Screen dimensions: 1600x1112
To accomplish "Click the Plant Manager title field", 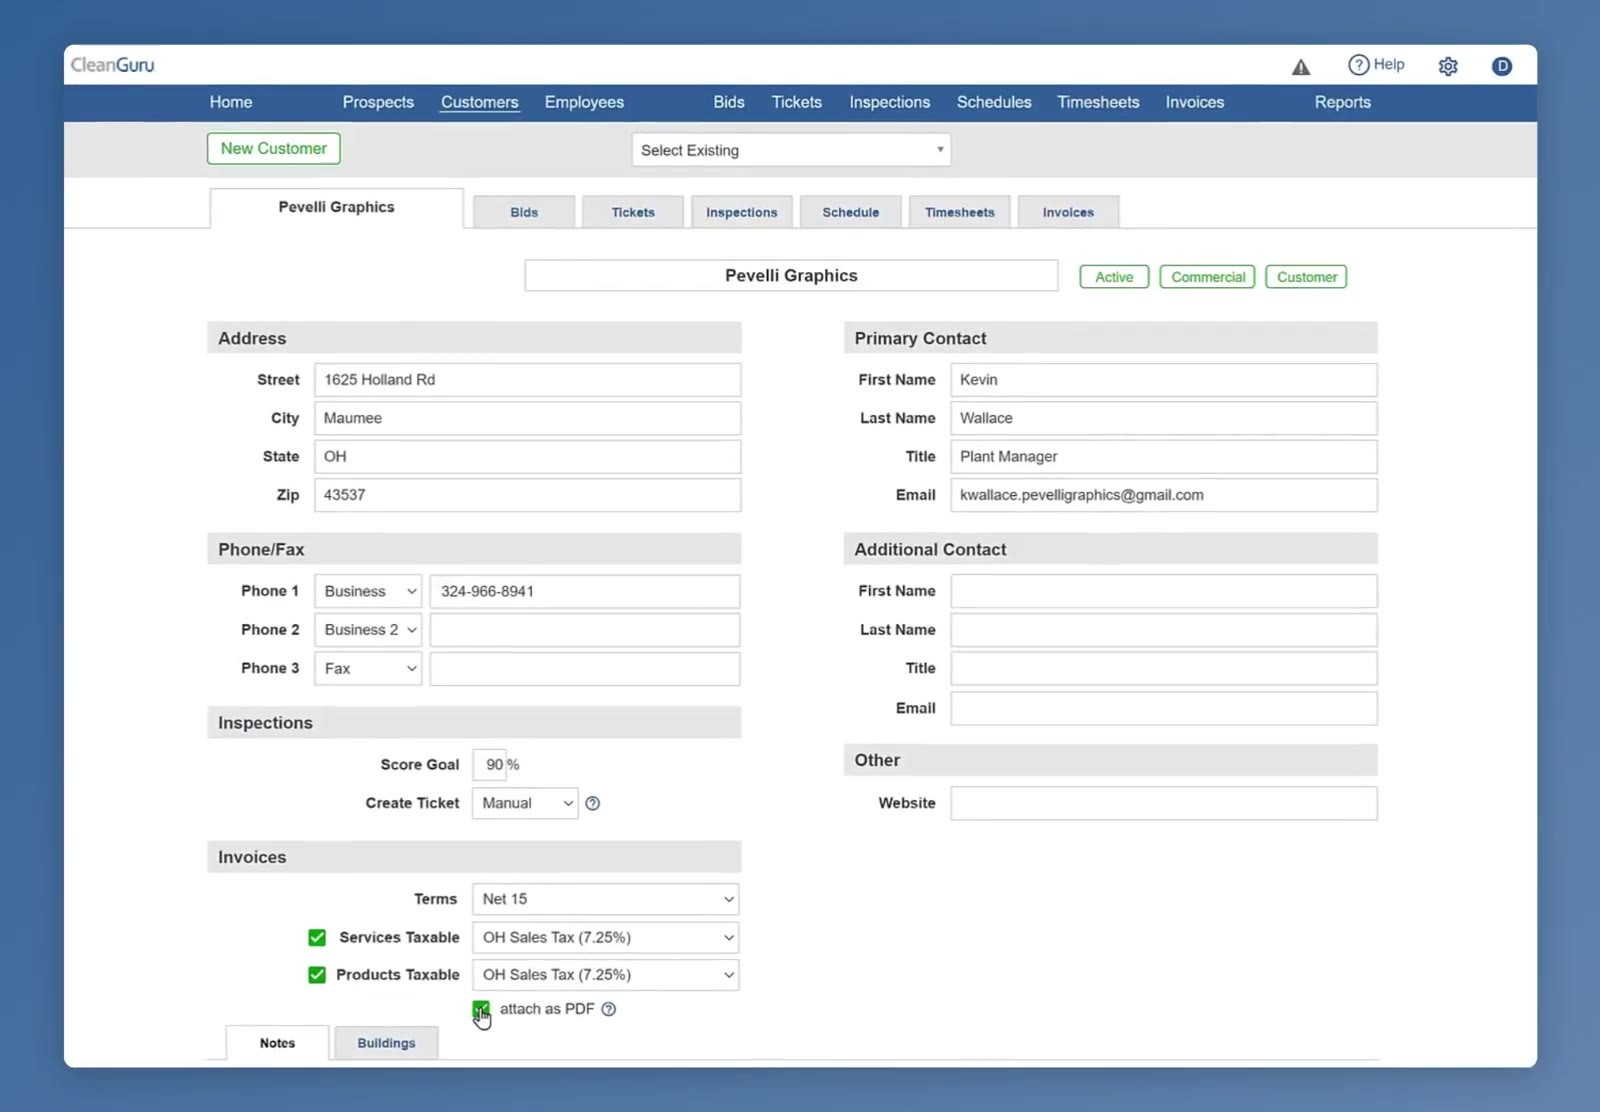I will tap(1164, 457).
